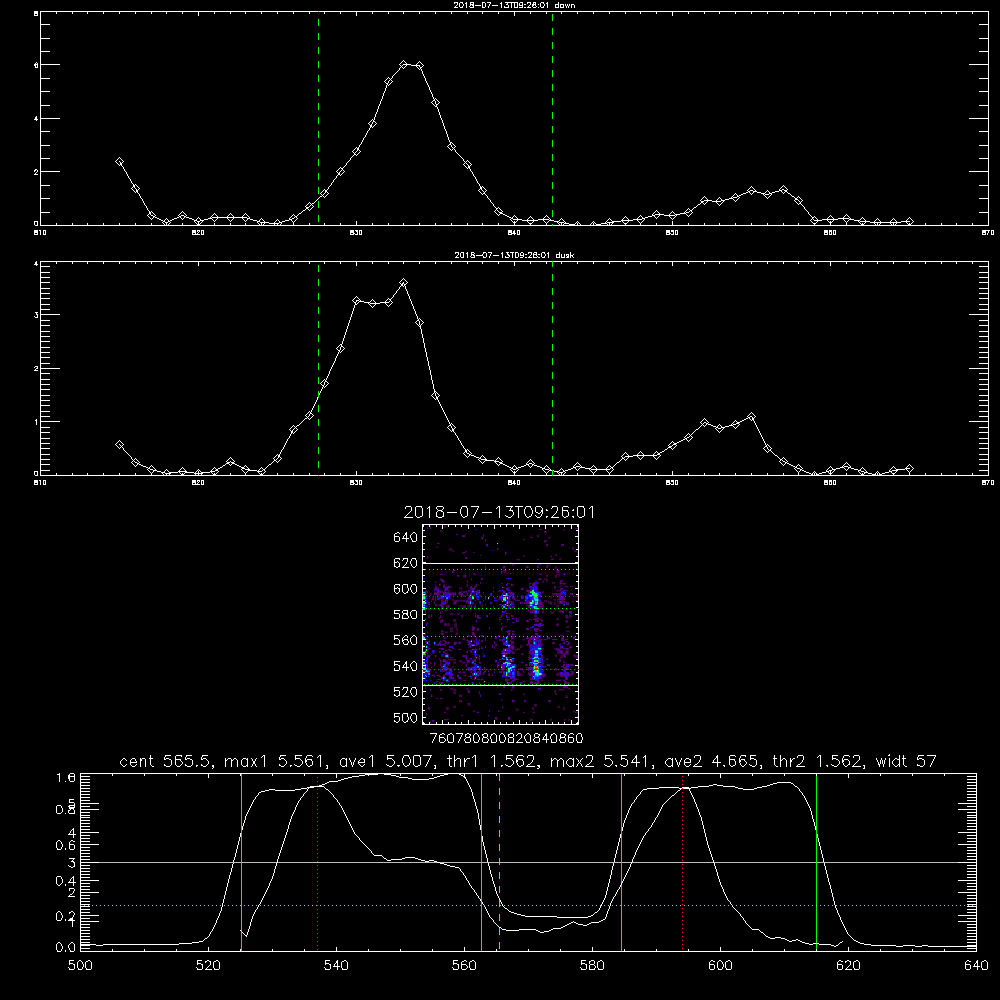Click the highest peak data point in the dawn plot

point(404,64)
